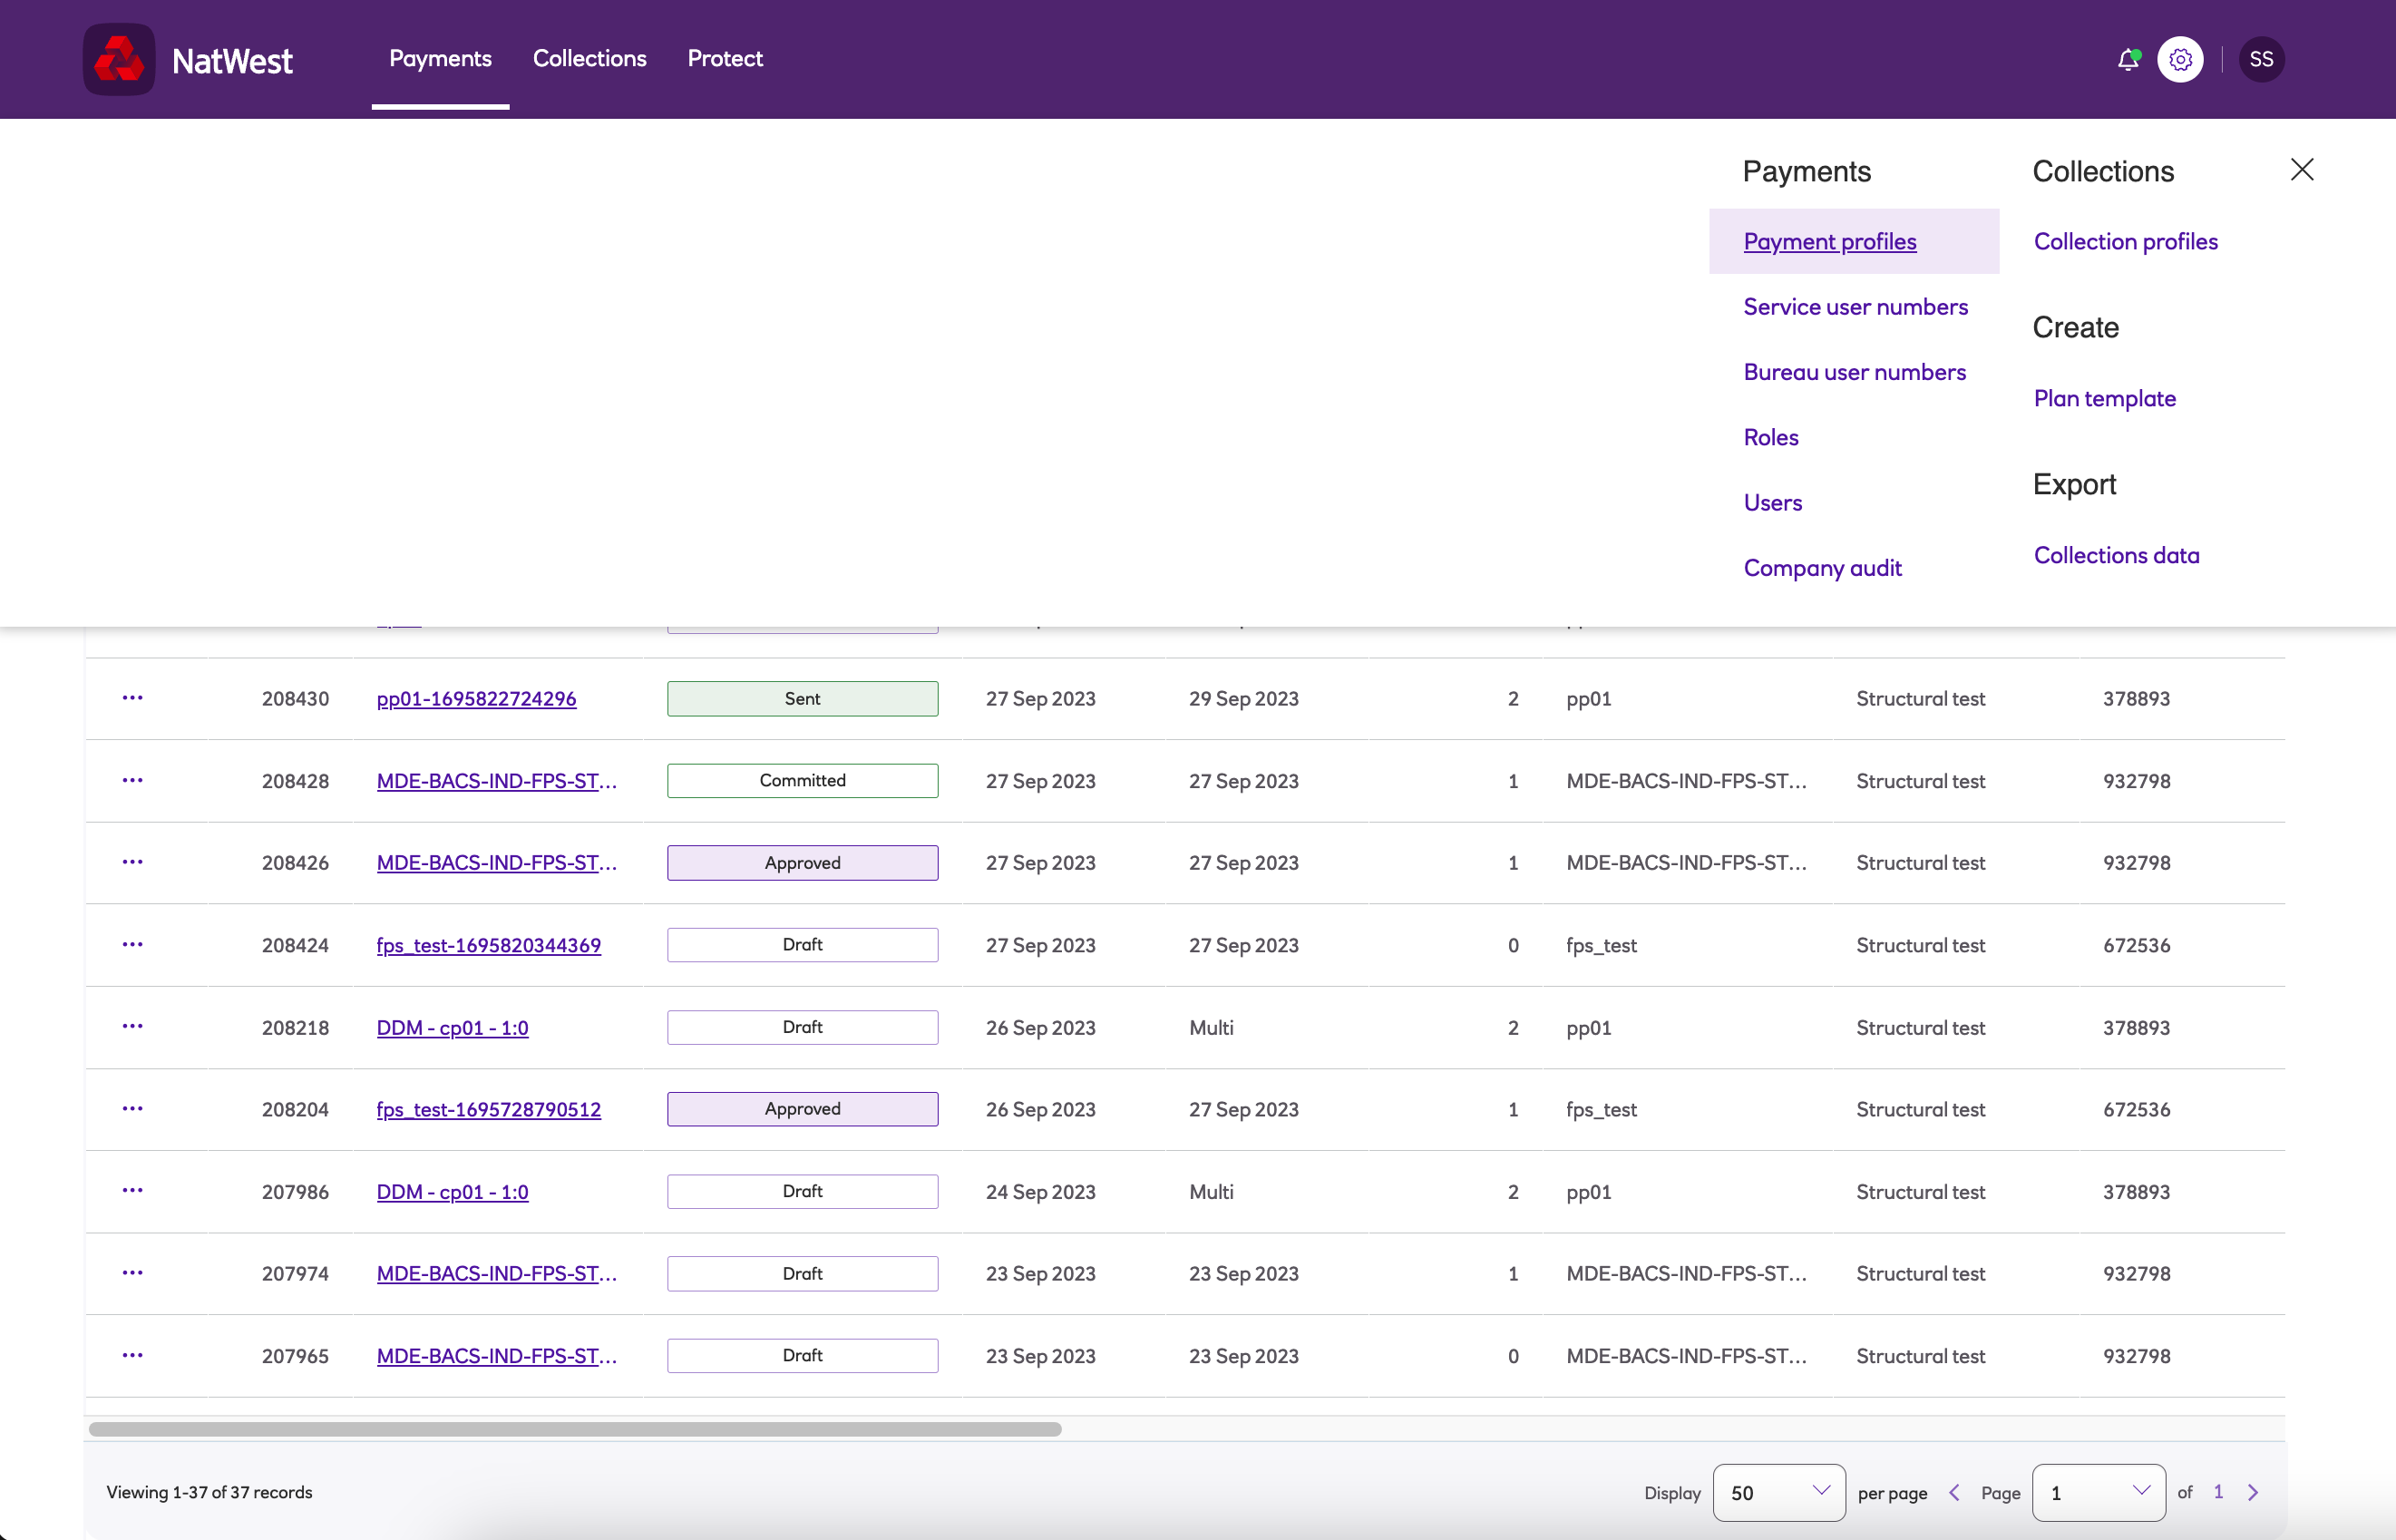Open row actions for 208218
The height and width of the screenshot is (1540, 2396).
[132, 1027]
